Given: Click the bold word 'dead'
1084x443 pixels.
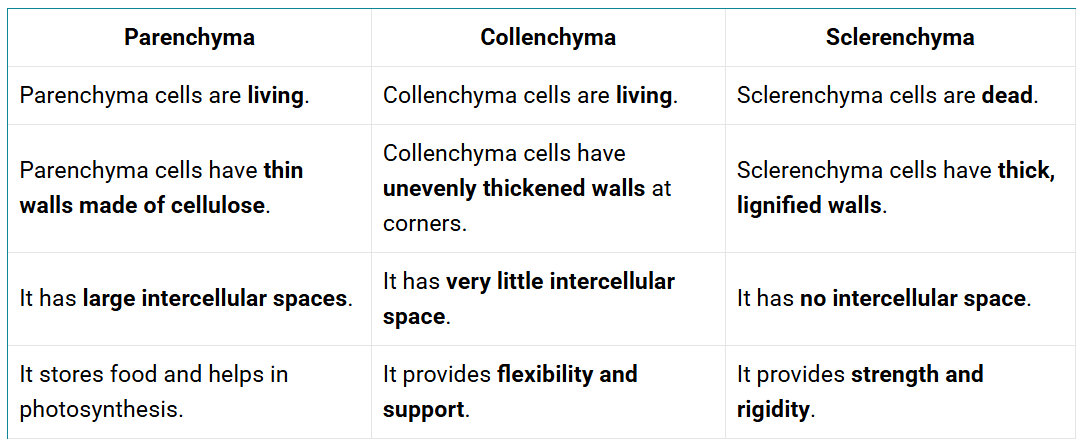Looking at the screenshot, I should pos(1008,96).
